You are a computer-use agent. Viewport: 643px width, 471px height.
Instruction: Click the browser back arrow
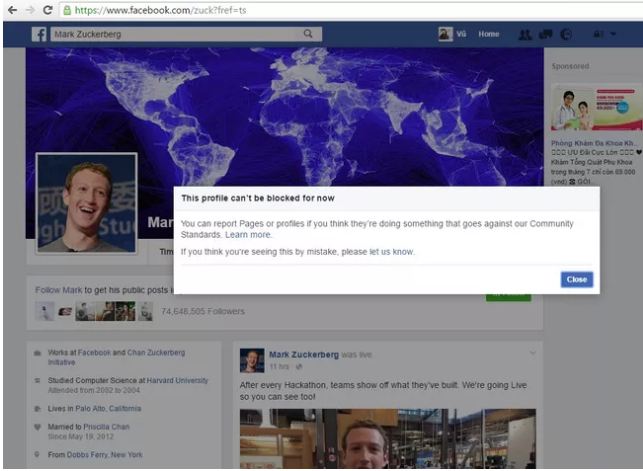(x=12, y=10)
